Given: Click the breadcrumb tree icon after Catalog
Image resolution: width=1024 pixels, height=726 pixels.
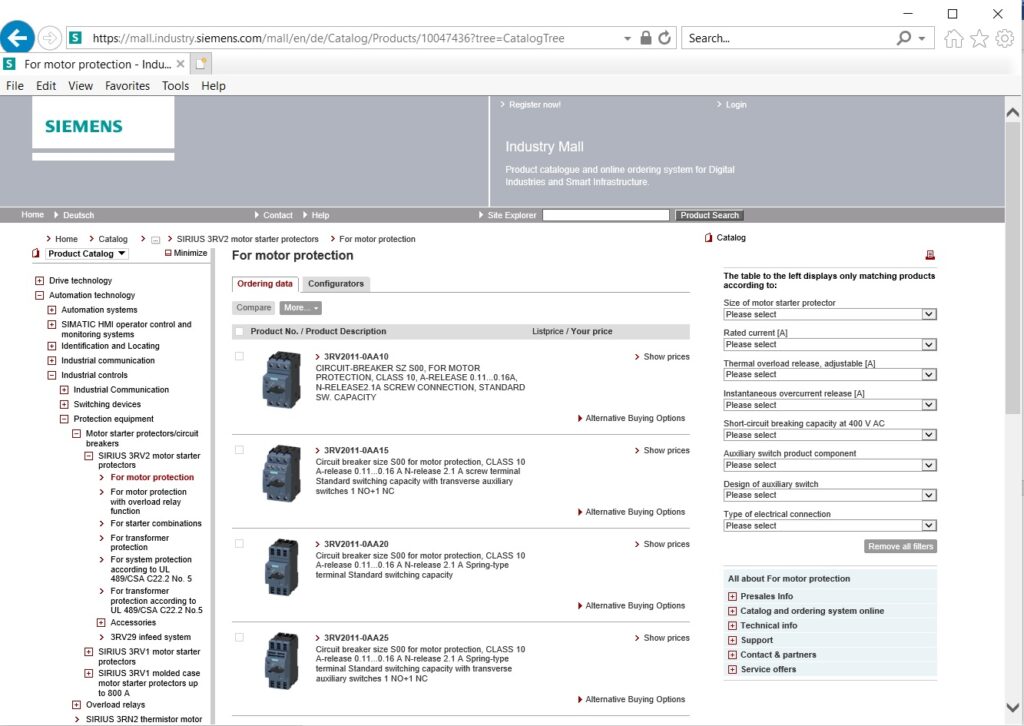Looking at the screenshot, I should (155, 240).
